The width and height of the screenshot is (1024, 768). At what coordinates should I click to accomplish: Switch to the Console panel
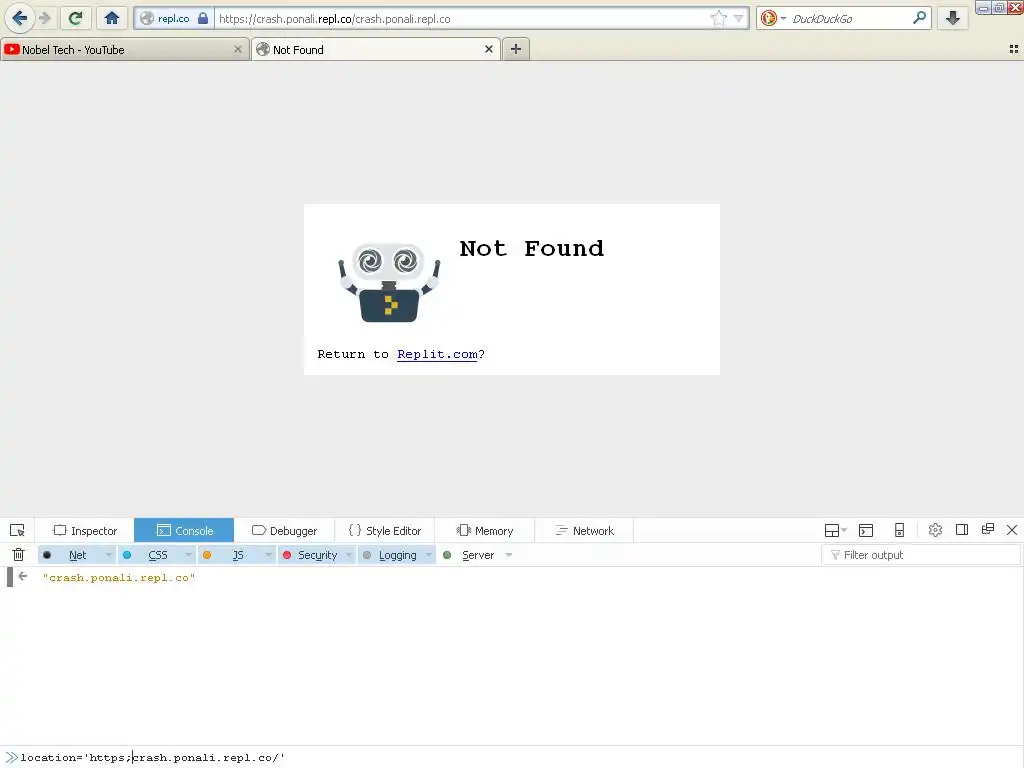tap(184, 530)
